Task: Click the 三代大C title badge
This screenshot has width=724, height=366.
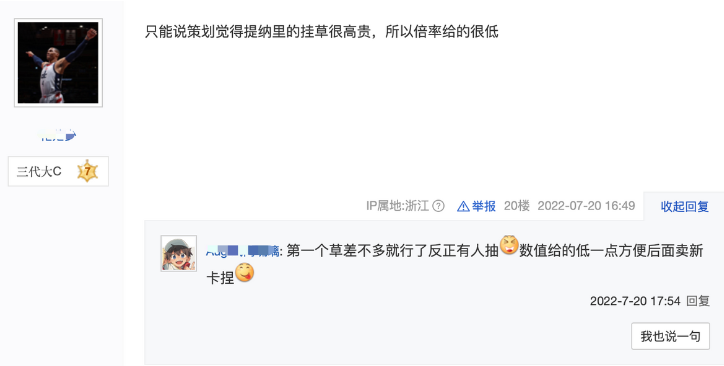Action: [x=58, y=171]
